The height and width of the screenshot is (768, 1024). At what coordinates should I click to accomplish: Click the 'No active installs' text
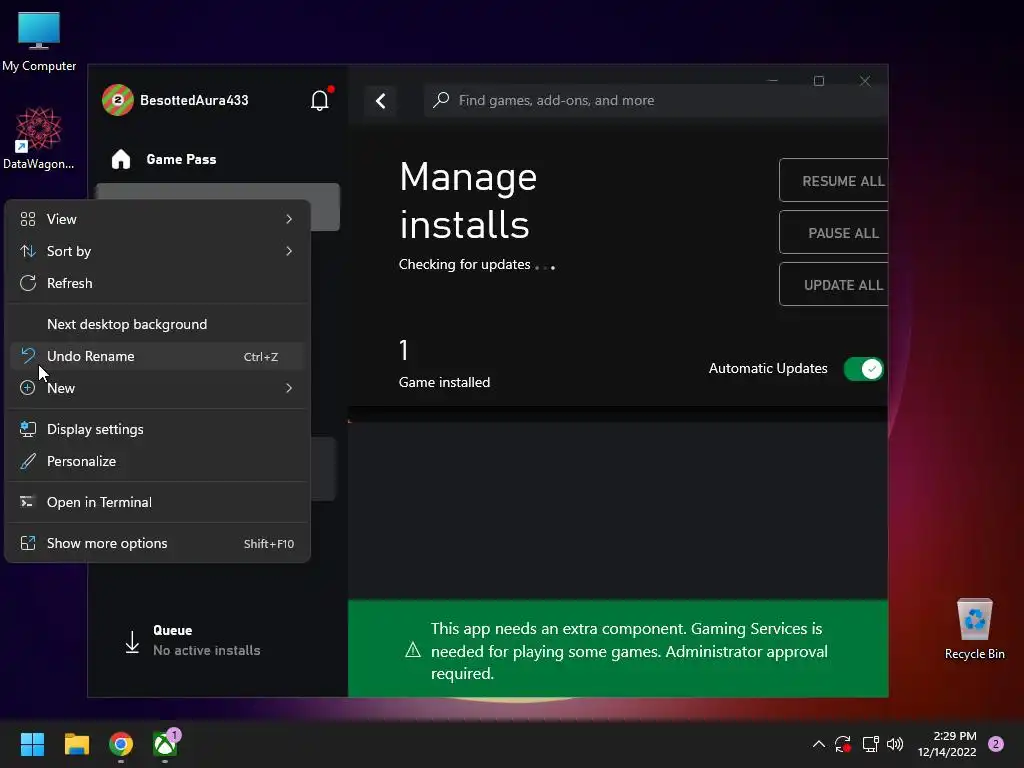(x=206, y=650)
